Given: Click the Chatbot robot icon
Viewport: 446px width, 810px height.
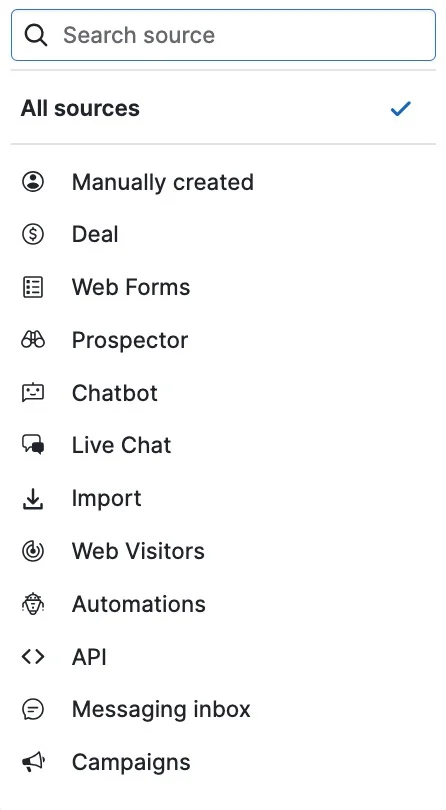Looking at the screenshot, I should click(x=33, y=393).
